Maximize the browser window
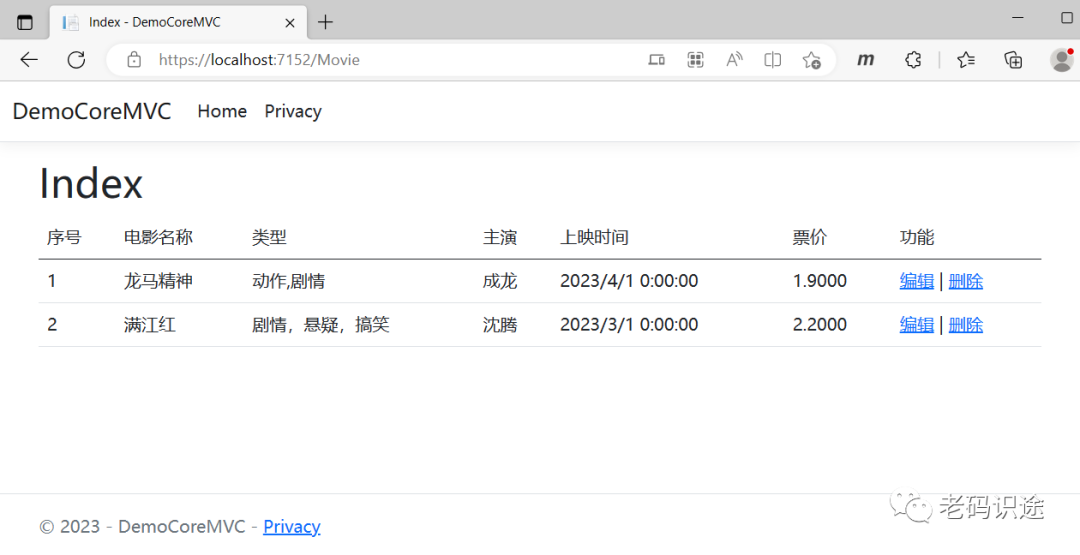Image resolution: width=1080 pixels, height=555 pixels. pos(1067,17)
